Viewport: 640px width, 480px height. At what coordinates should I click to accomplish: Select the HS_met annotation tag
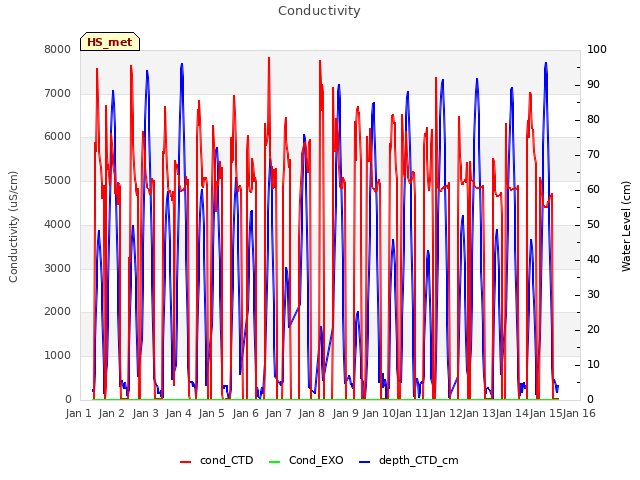pyautogui.click(x=110, y=42)
